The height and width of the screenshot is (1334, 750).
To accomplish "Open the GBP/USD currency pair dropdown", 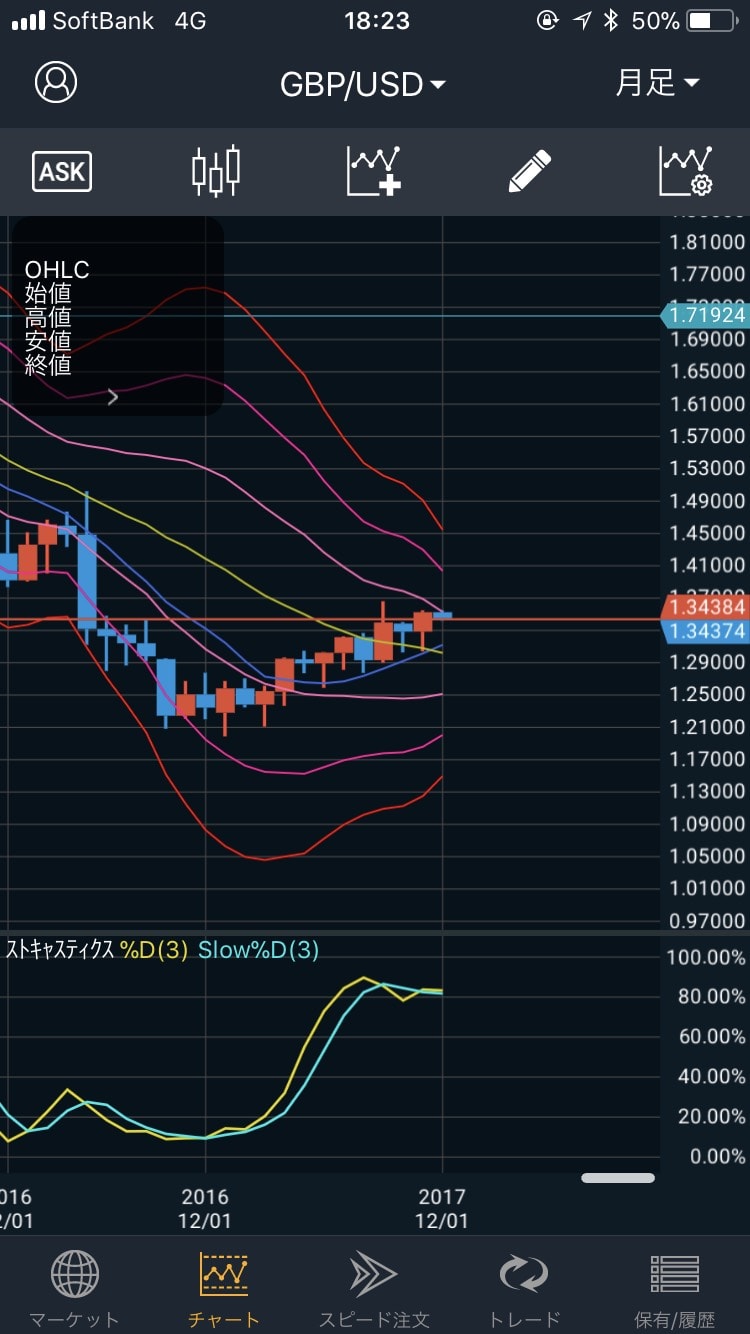I will coord(362,85).
